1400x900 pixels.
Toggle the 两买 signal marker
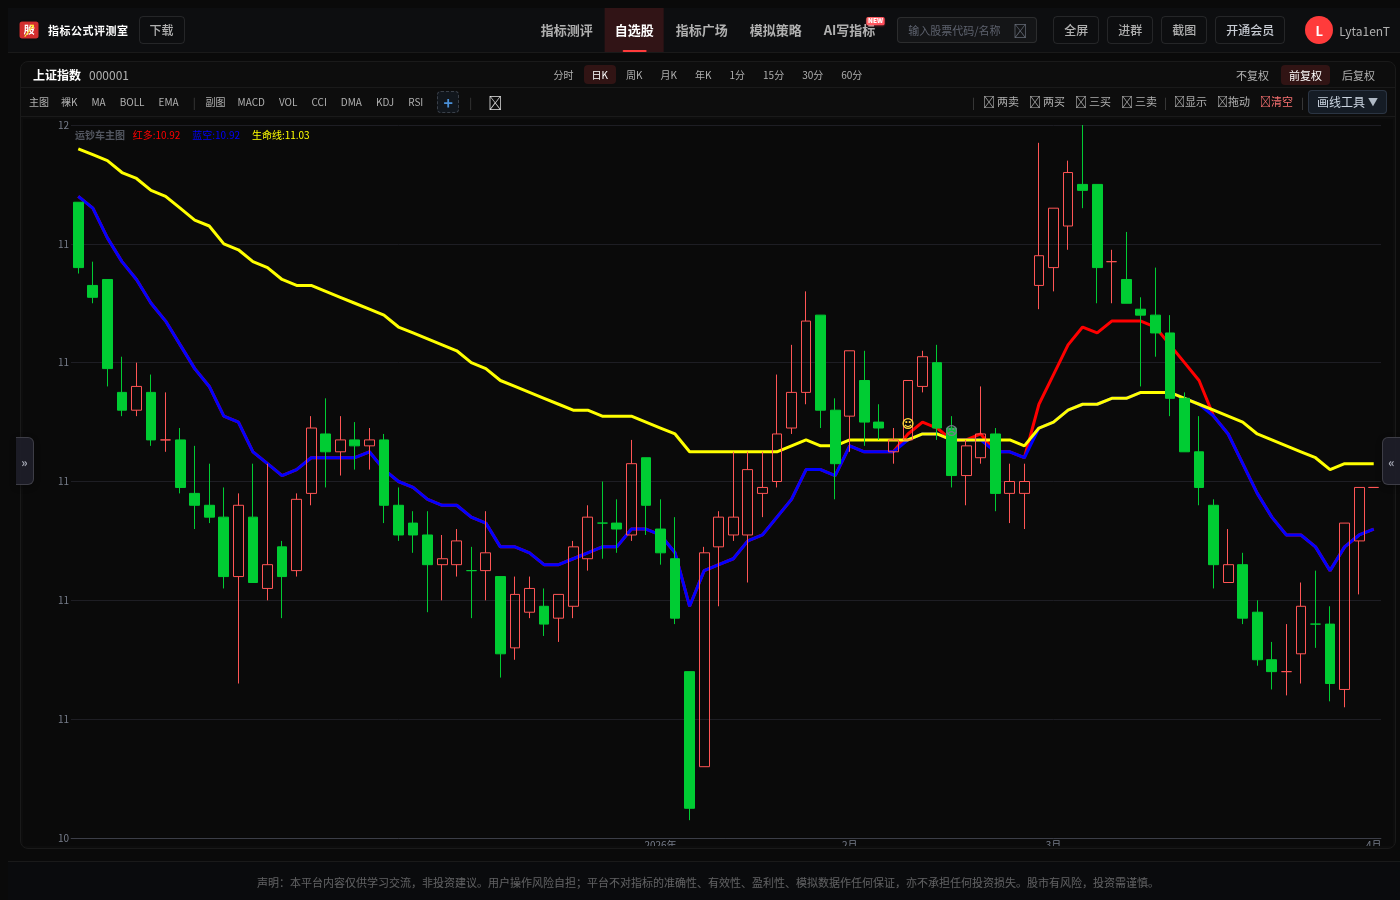tap(1047, 102)
